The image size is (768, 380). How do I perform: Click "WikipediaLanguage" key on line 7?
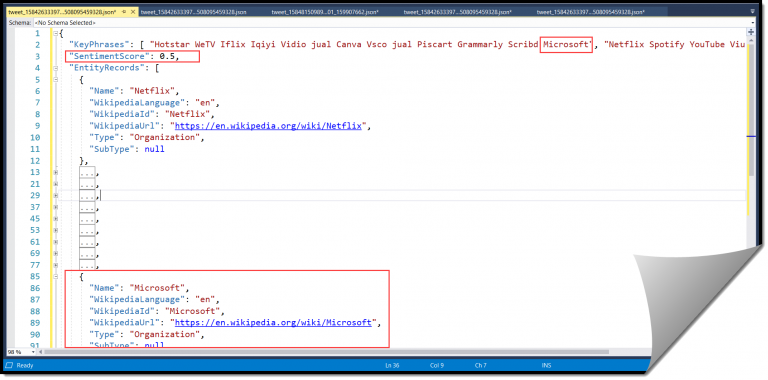pos(137,103)
